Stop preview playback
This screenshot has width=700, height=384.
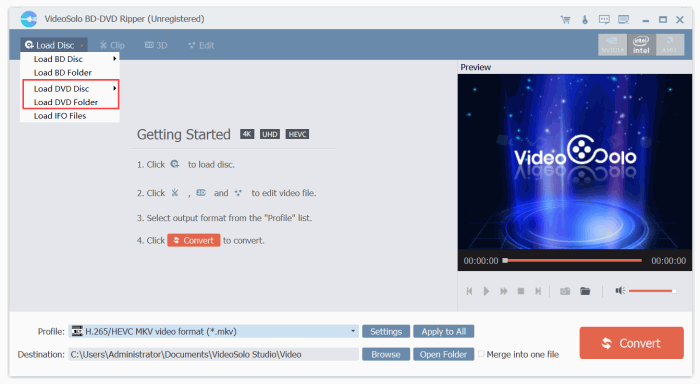[521, 291]
